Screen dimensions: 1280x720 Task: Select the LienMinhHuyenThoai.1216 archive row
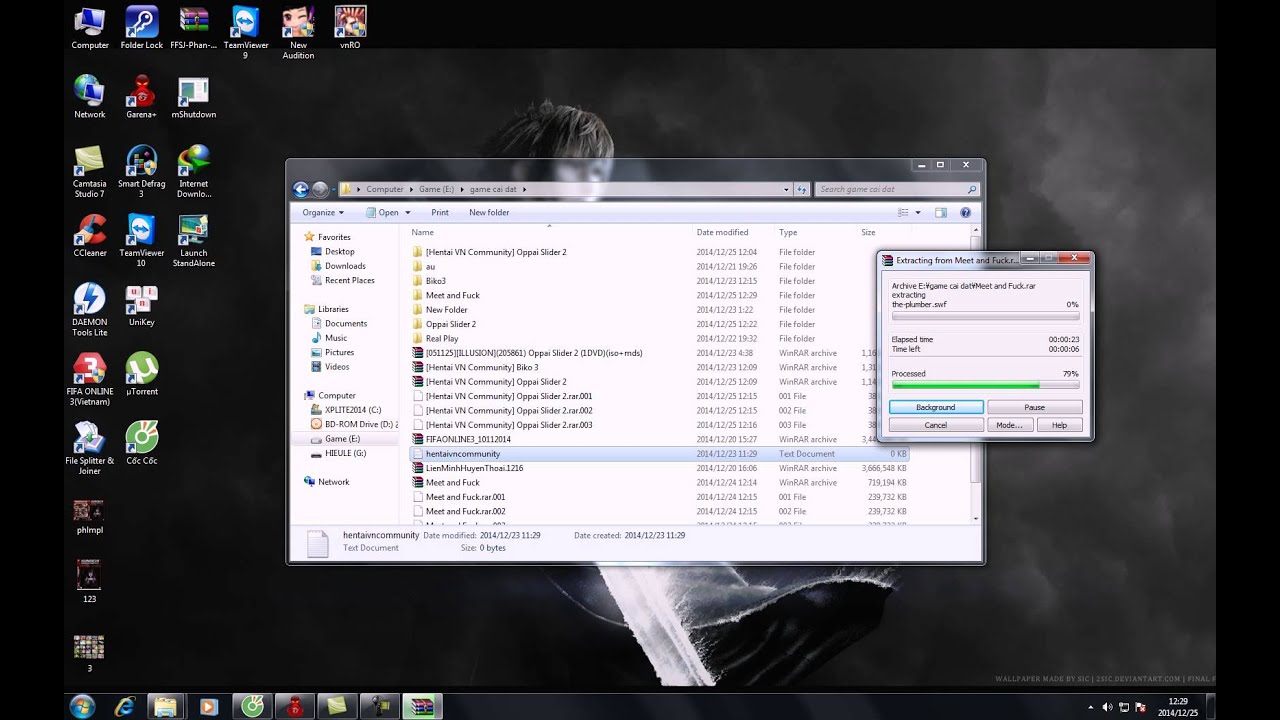[x=660, y=468]
